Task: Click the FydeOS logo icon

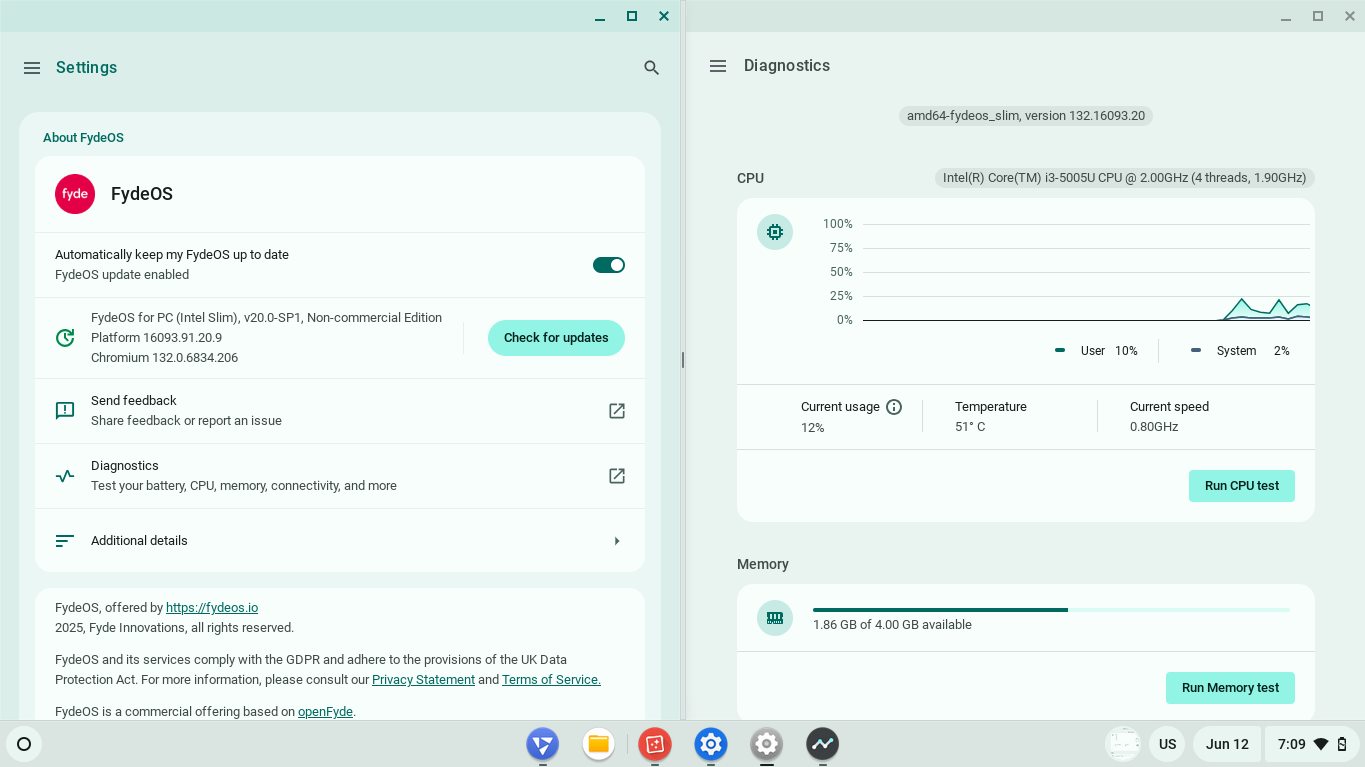Action: [75, 194]
